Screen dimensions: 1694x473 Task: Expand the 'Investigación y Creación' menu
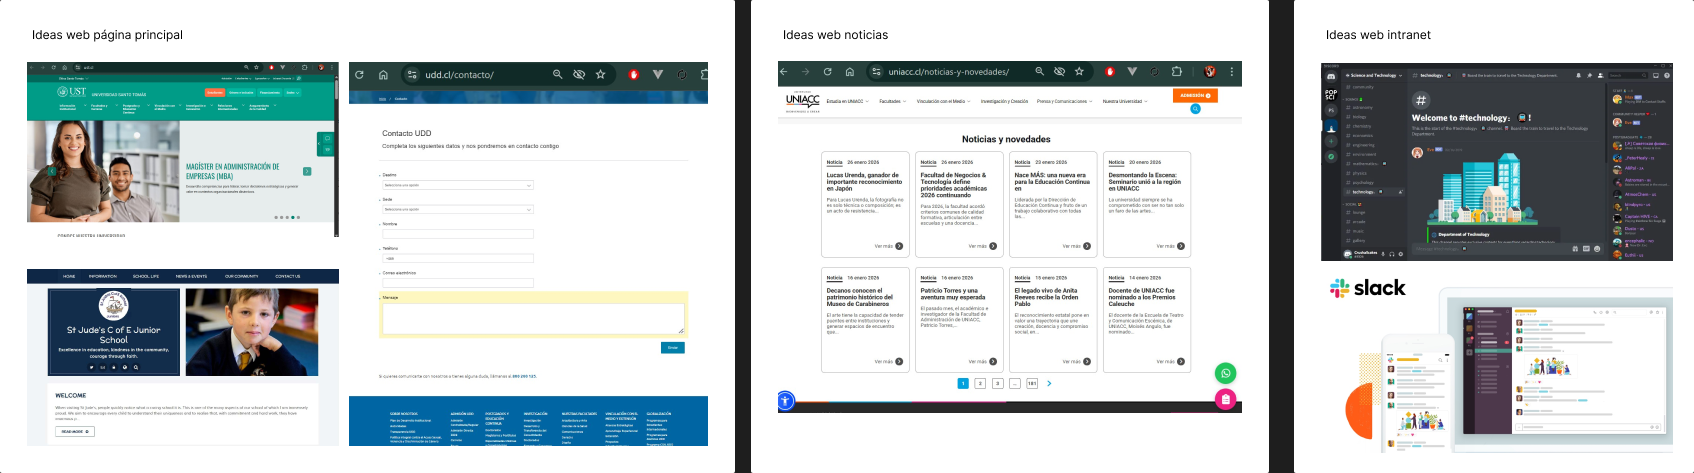pos(1004,101)
